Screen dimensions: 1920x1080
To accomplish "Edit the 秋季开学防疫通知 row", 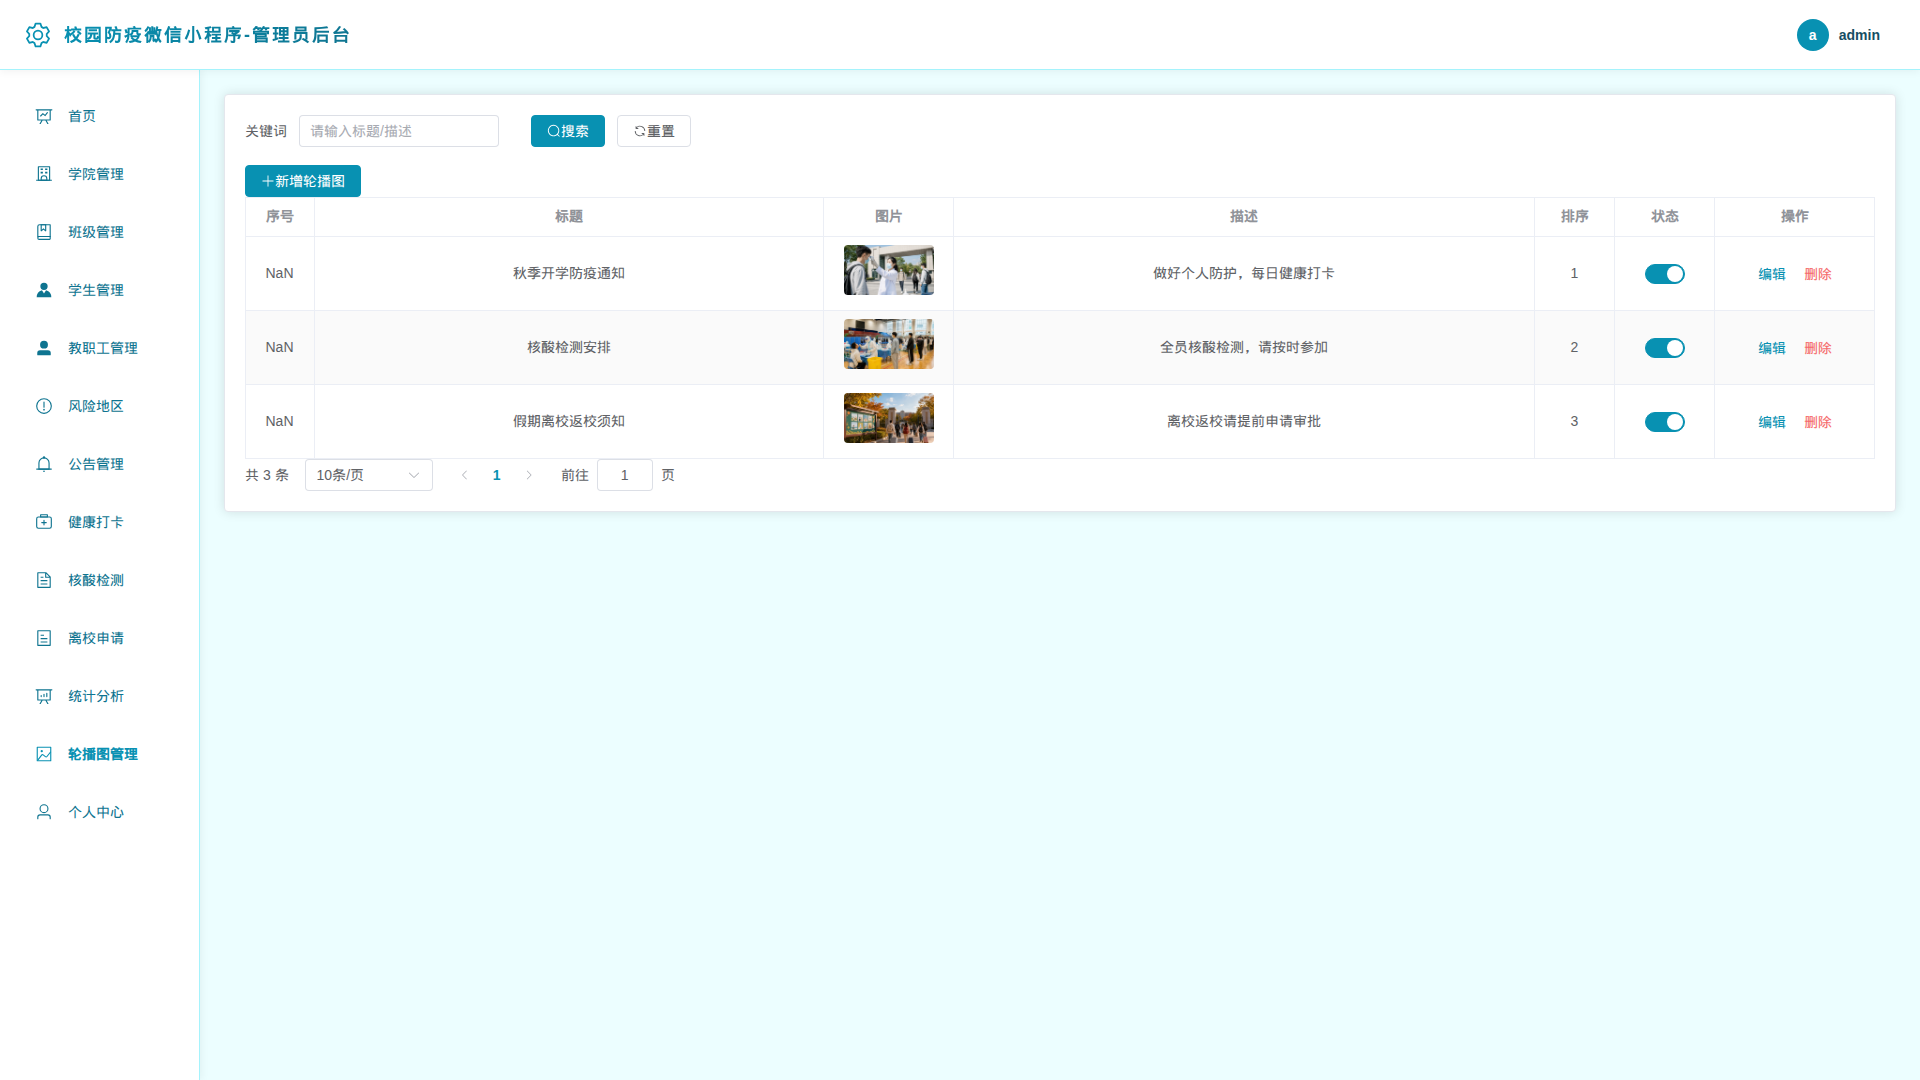I will click(1771, 274).
